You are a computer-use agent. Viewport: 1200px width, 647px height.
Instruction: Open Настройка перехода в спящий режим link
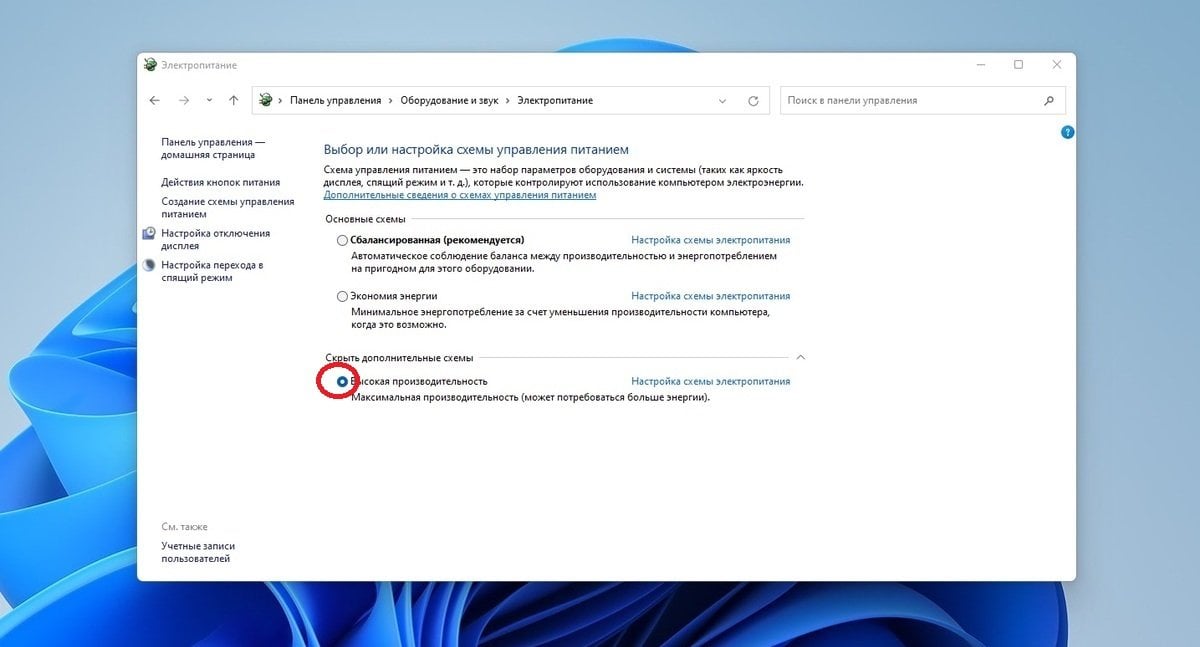[212, 271]
